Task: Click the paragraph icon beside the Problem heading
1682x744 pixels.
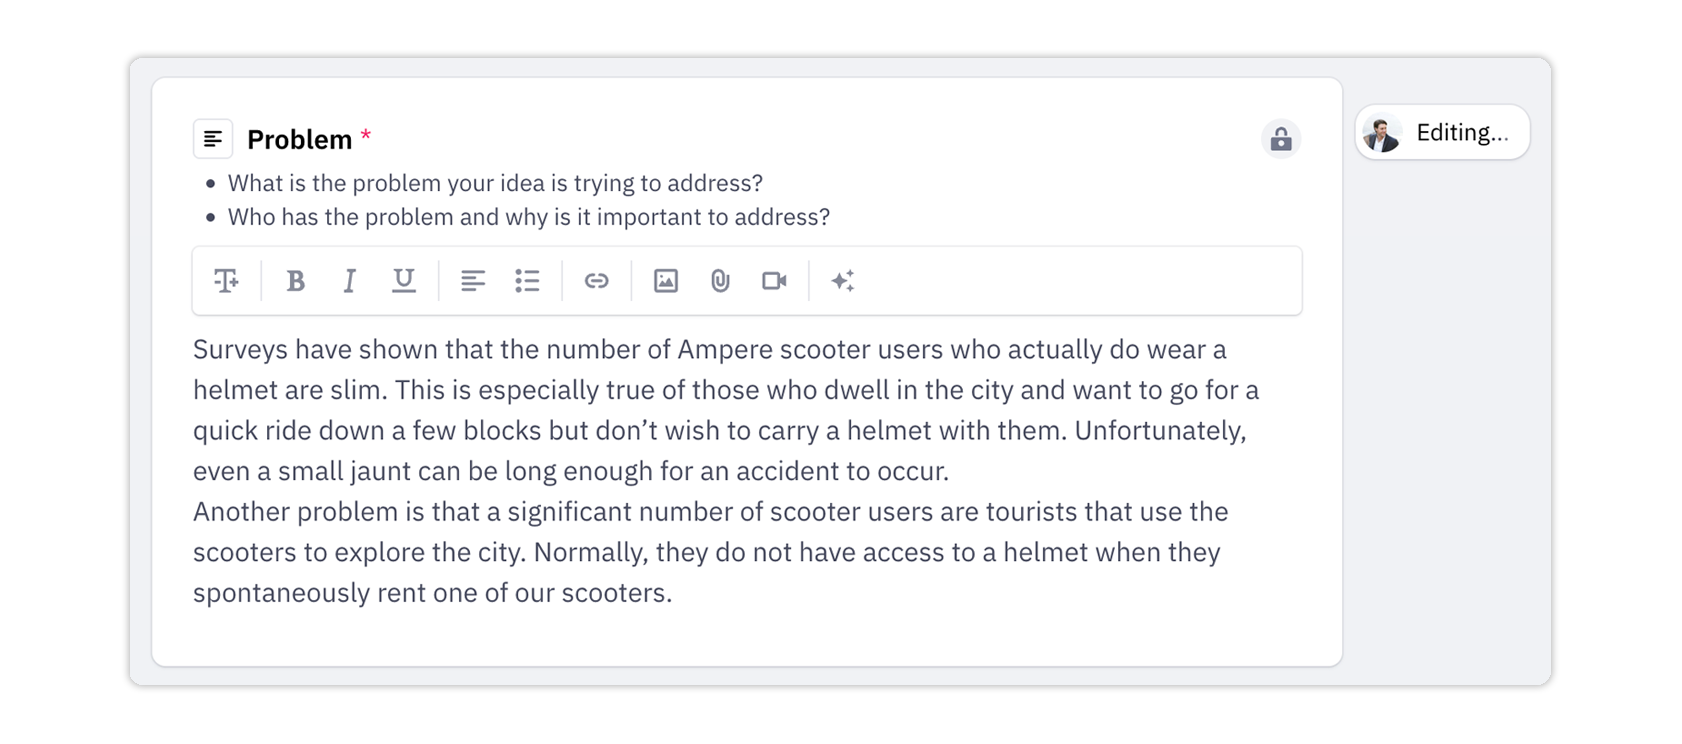Action: (x=213, y=139)
